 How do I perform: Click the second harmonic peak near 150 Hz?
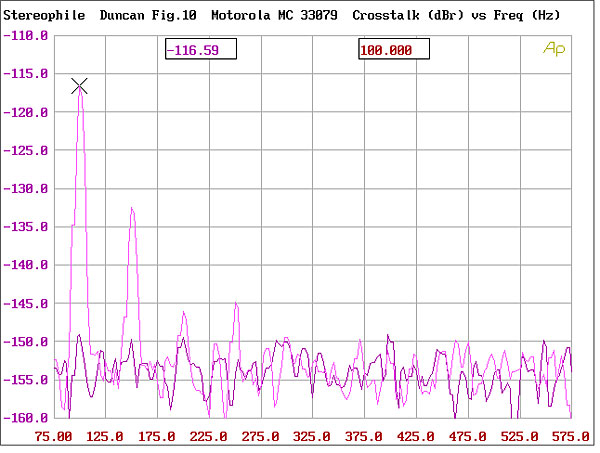tap(132, 209)
